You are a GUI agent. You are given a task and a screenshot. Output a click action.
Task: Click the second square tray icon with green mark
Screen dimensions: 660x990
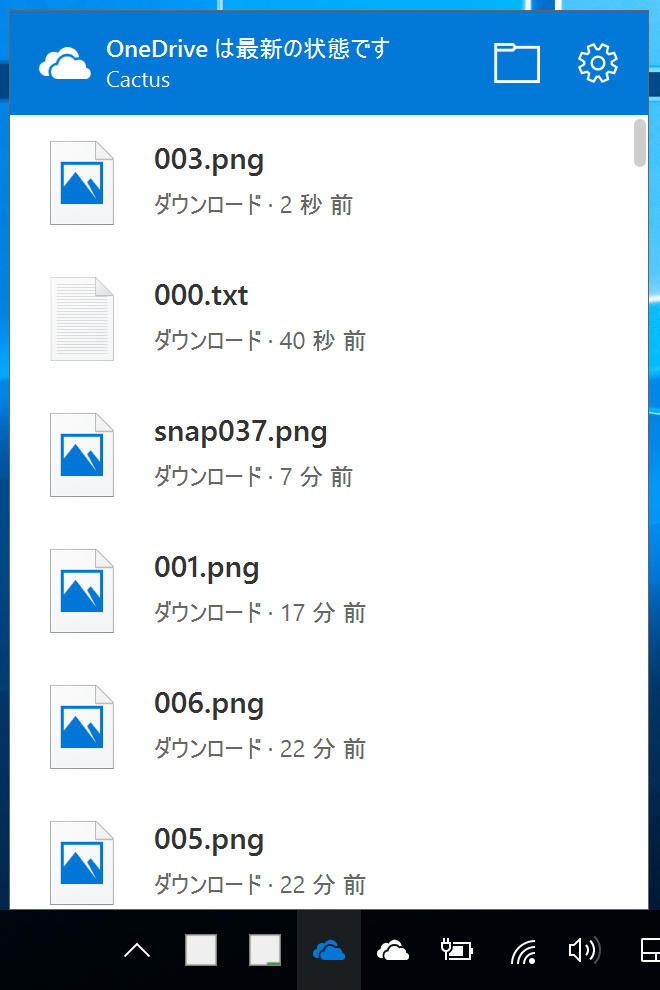265,950
